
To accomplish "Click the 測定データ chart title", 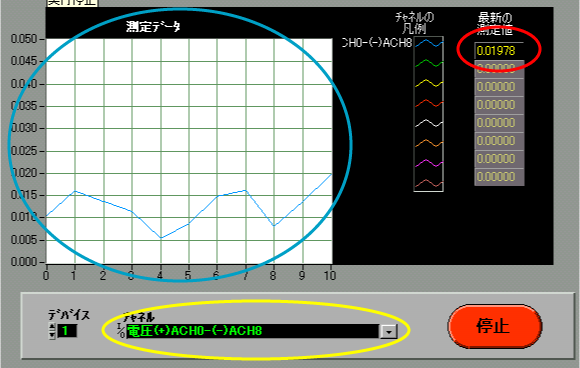I will pos(153,27).
